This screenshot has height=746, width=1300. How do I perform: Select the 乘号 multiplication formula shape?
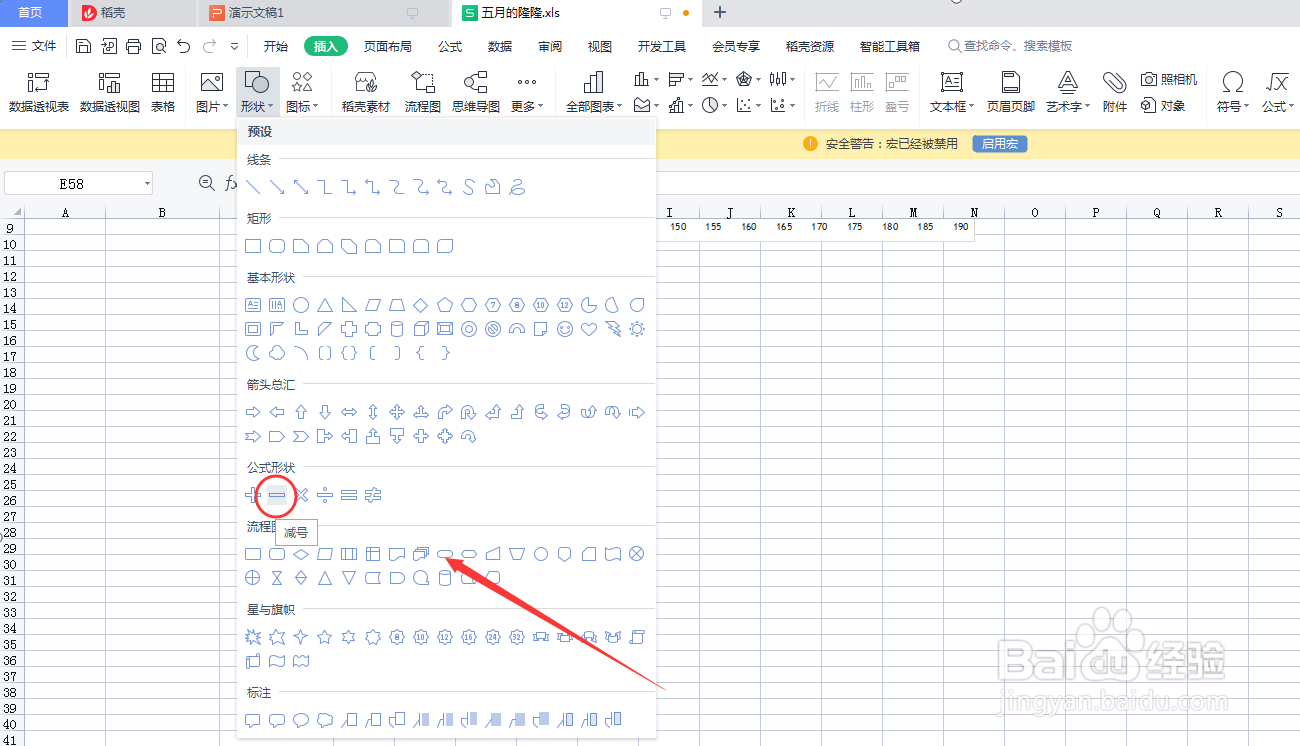click(300, 494)
